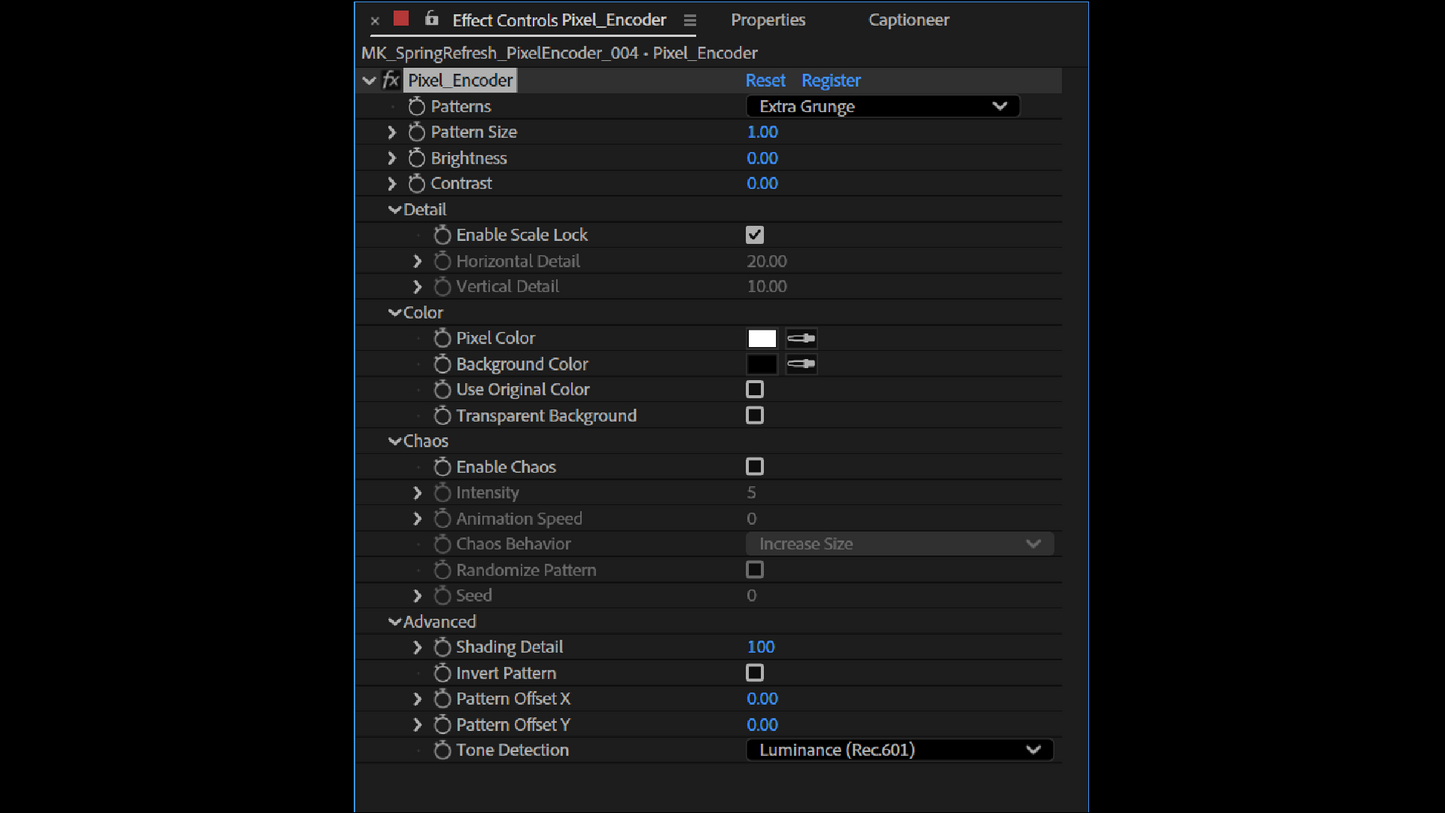This screenshot has width=1445, height=813.
Task: Click the lock icon in the panel header
Action: tap(430, 19)
